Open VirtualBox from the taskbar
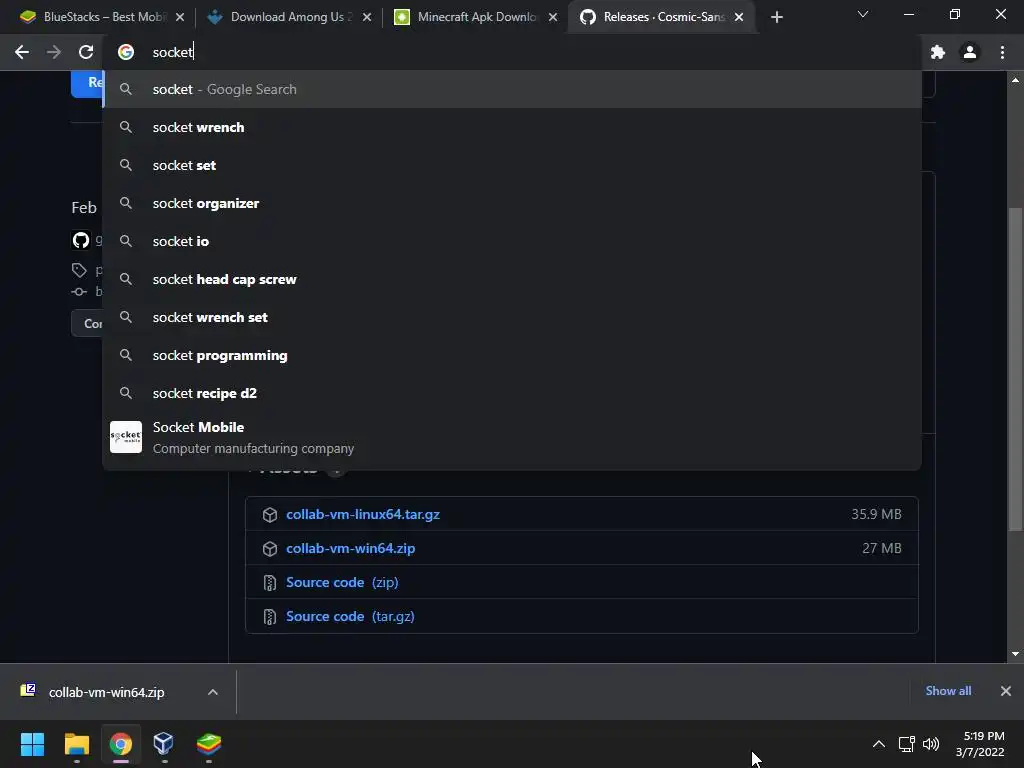 [x=164, y=744]
